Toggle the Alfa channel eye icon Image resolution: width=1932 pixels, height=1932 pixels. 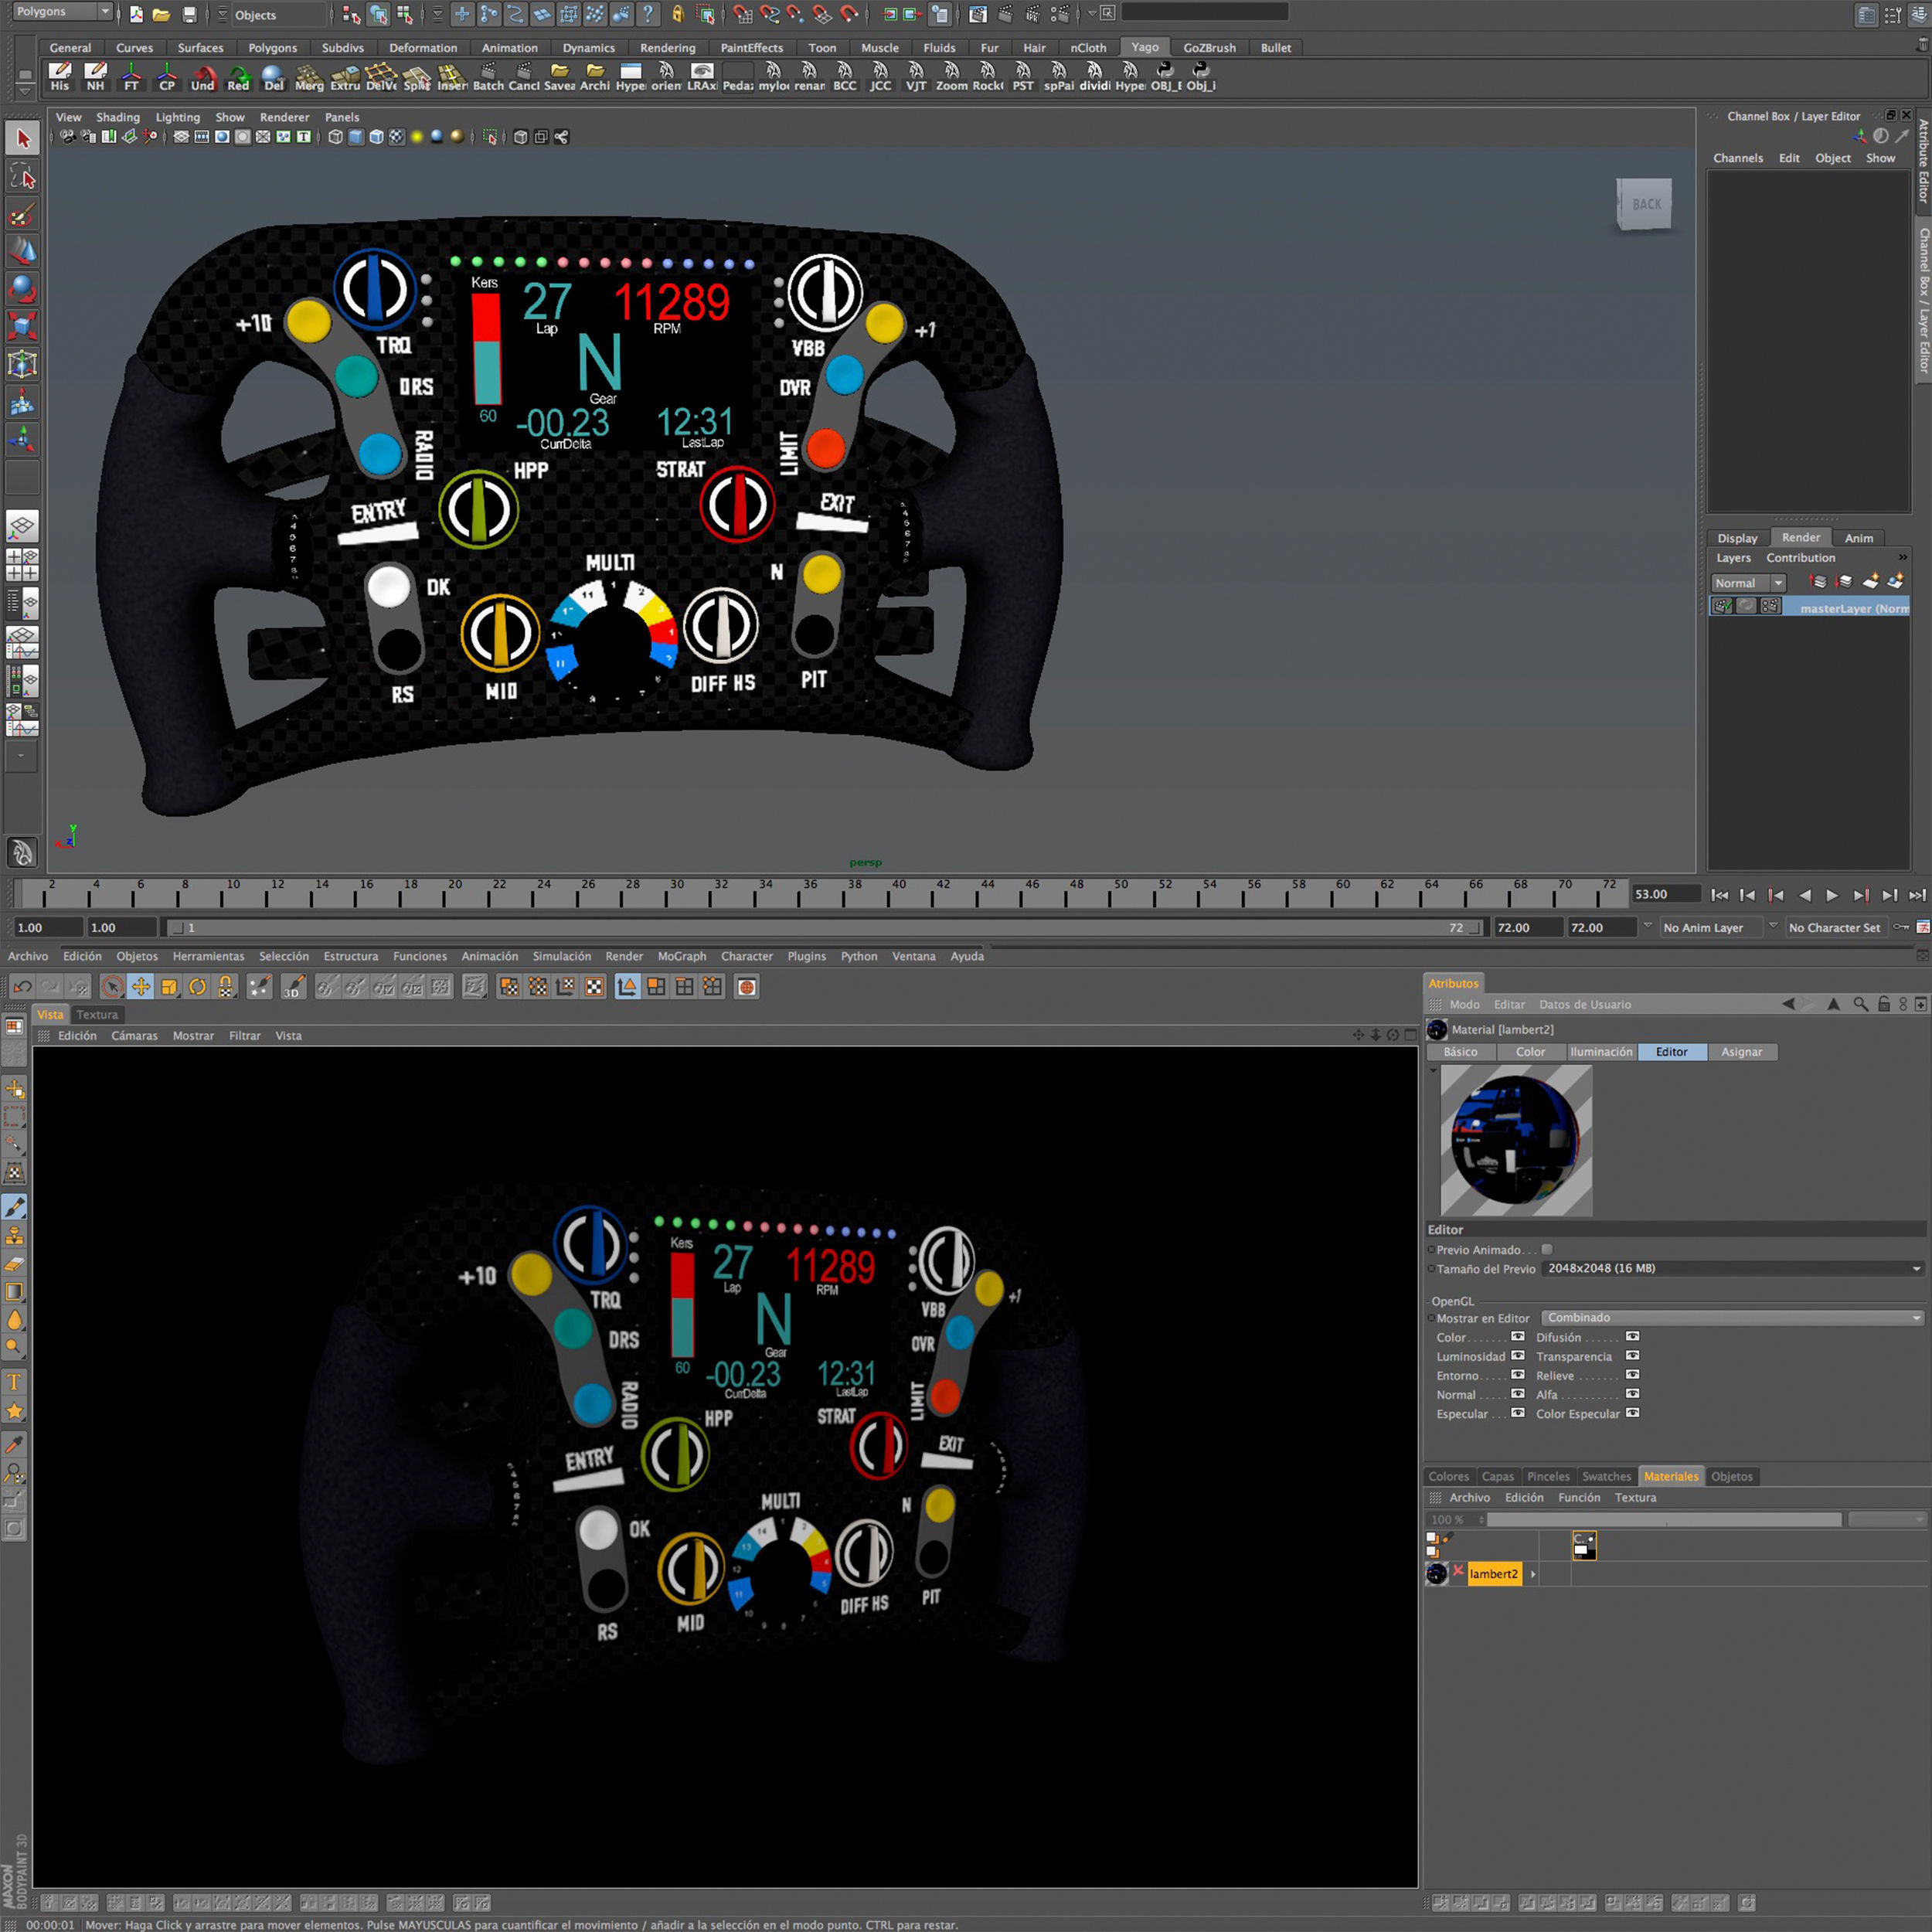pos(1632,1394)
